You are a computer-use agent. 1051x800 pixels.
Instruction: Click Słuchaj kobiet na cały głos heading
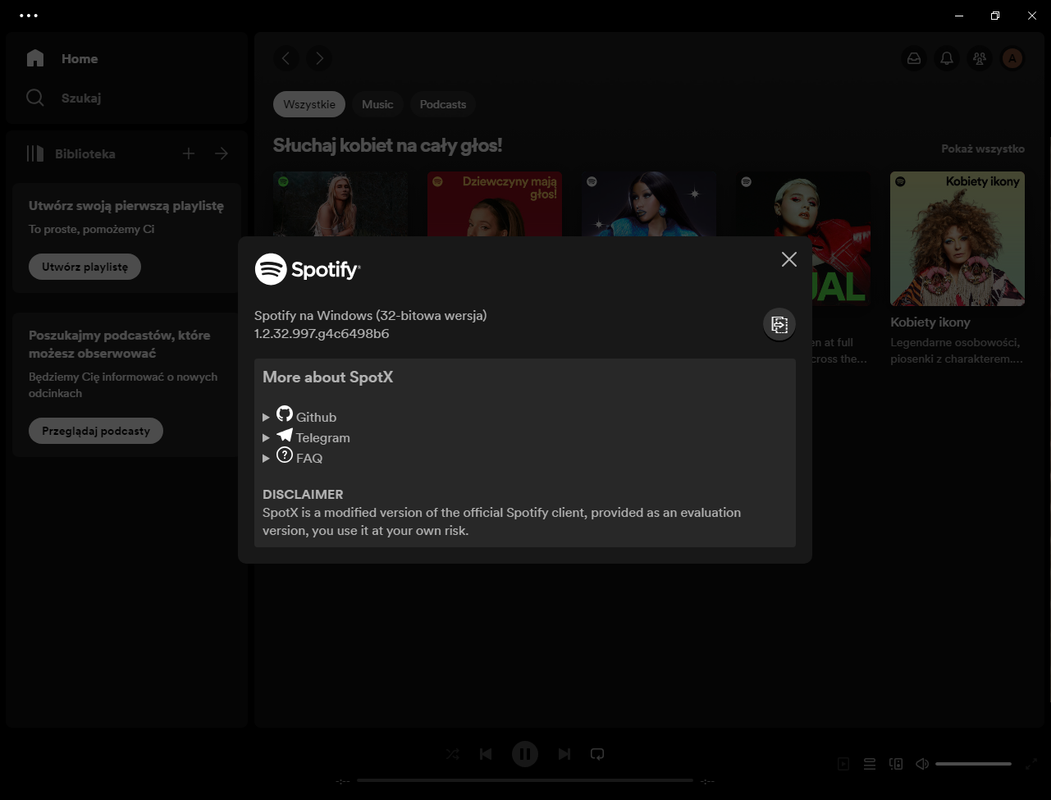387,145
